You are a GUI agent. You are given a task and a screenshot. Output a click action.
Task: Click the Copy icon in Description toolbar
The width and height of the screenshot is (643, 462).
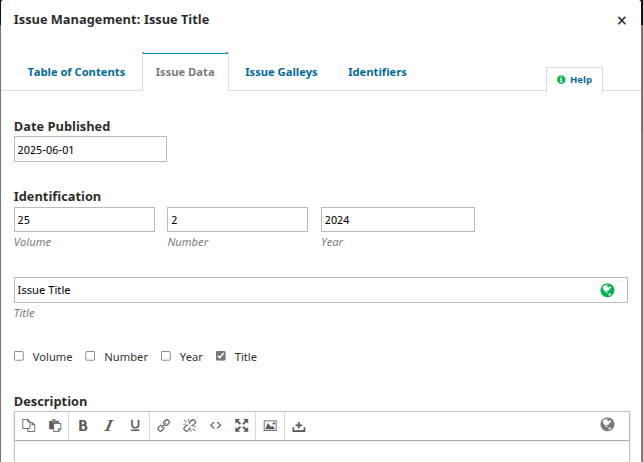(x=29, y=425)
